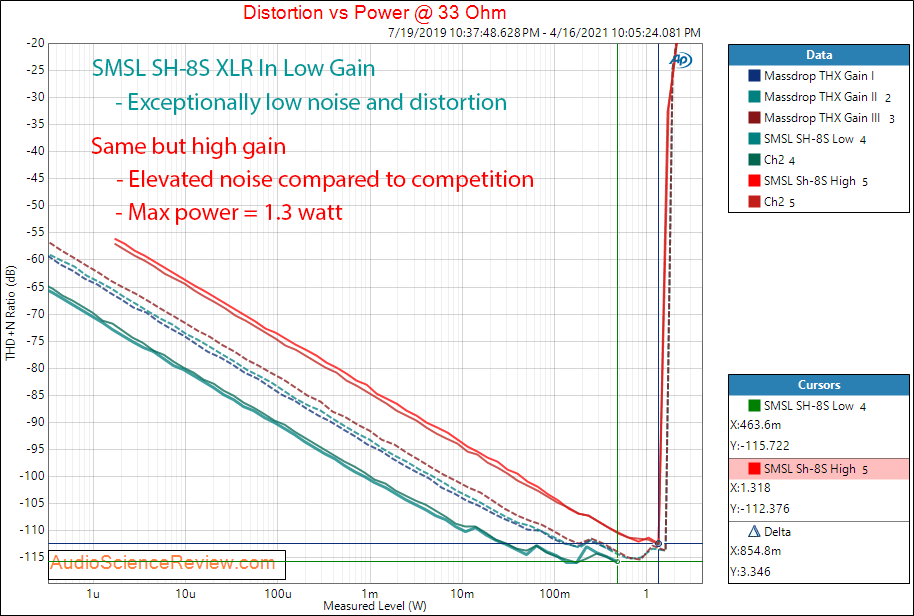Select the Massdrop THX Gain III color swatch
This screenshot has height=616, width=914.
point(754,118)
